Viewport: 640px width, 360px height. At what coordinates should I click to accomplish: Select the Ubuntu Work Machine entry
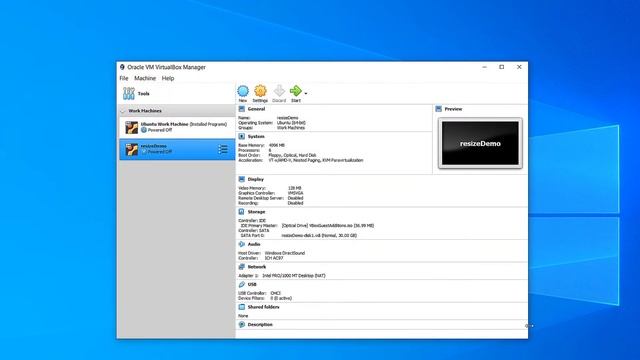(177, 127)
